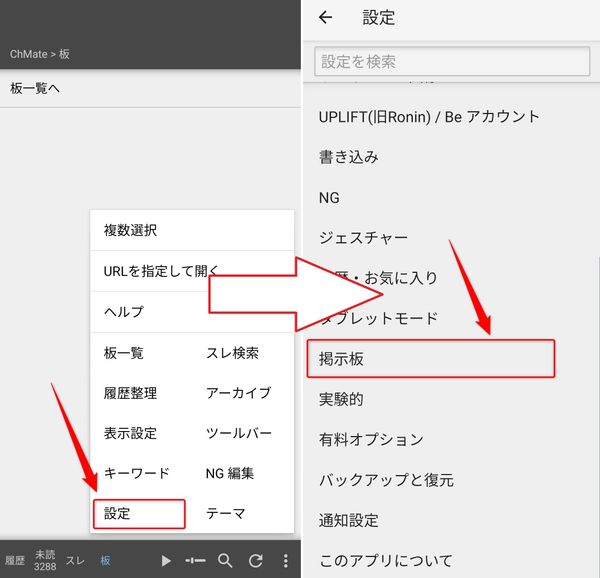Open the お気に入り settings entry
The width and height of the screenshot is (600, 578).
(401, 278)
